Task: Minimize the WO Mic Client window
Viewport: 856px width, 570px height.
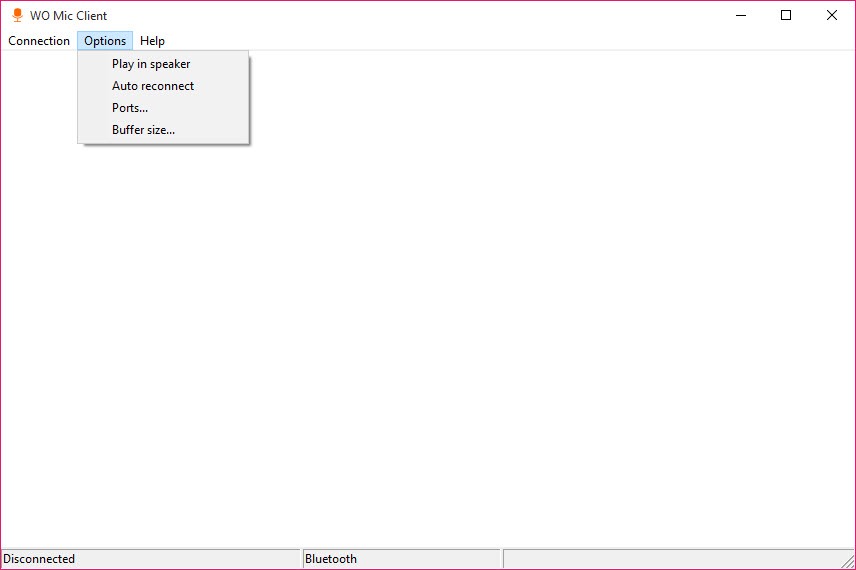Action: (741, 15)
